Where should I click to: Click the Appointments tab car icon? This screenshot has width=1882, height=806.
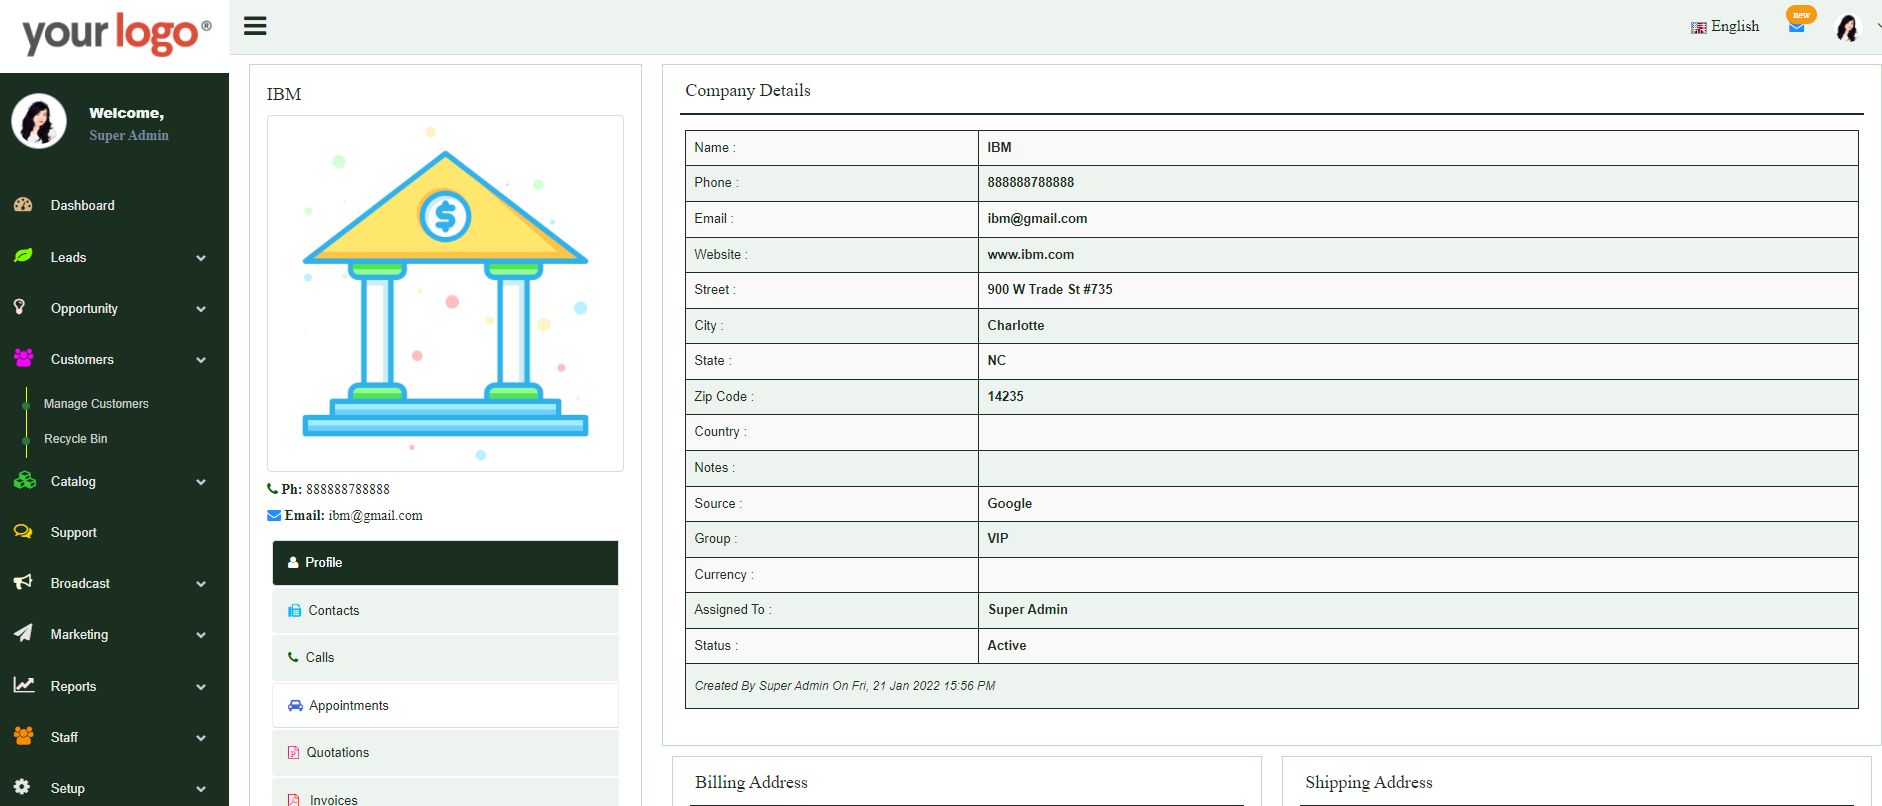point(295,706)
